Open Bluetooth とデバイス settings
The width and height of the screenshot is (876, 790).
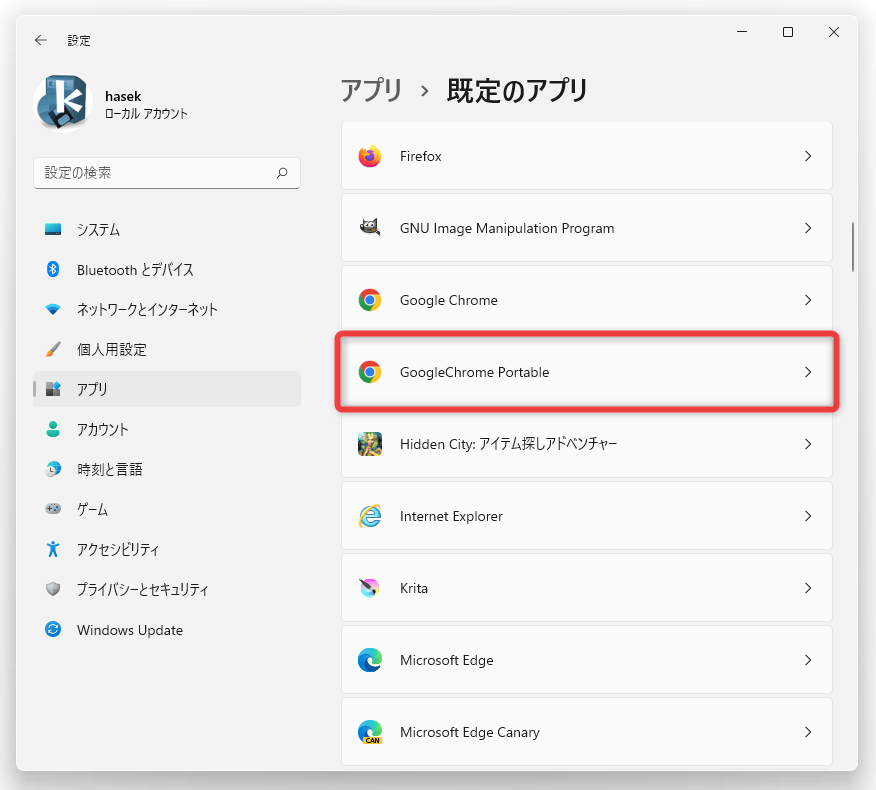coord(167,270)
